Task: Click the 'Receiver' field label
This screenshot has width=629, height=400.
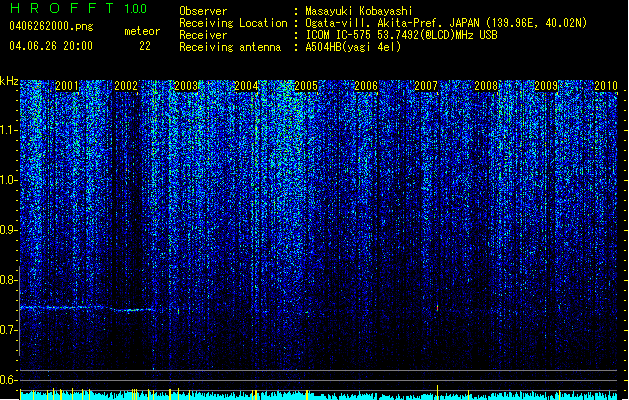Action: tap(203, 35)
